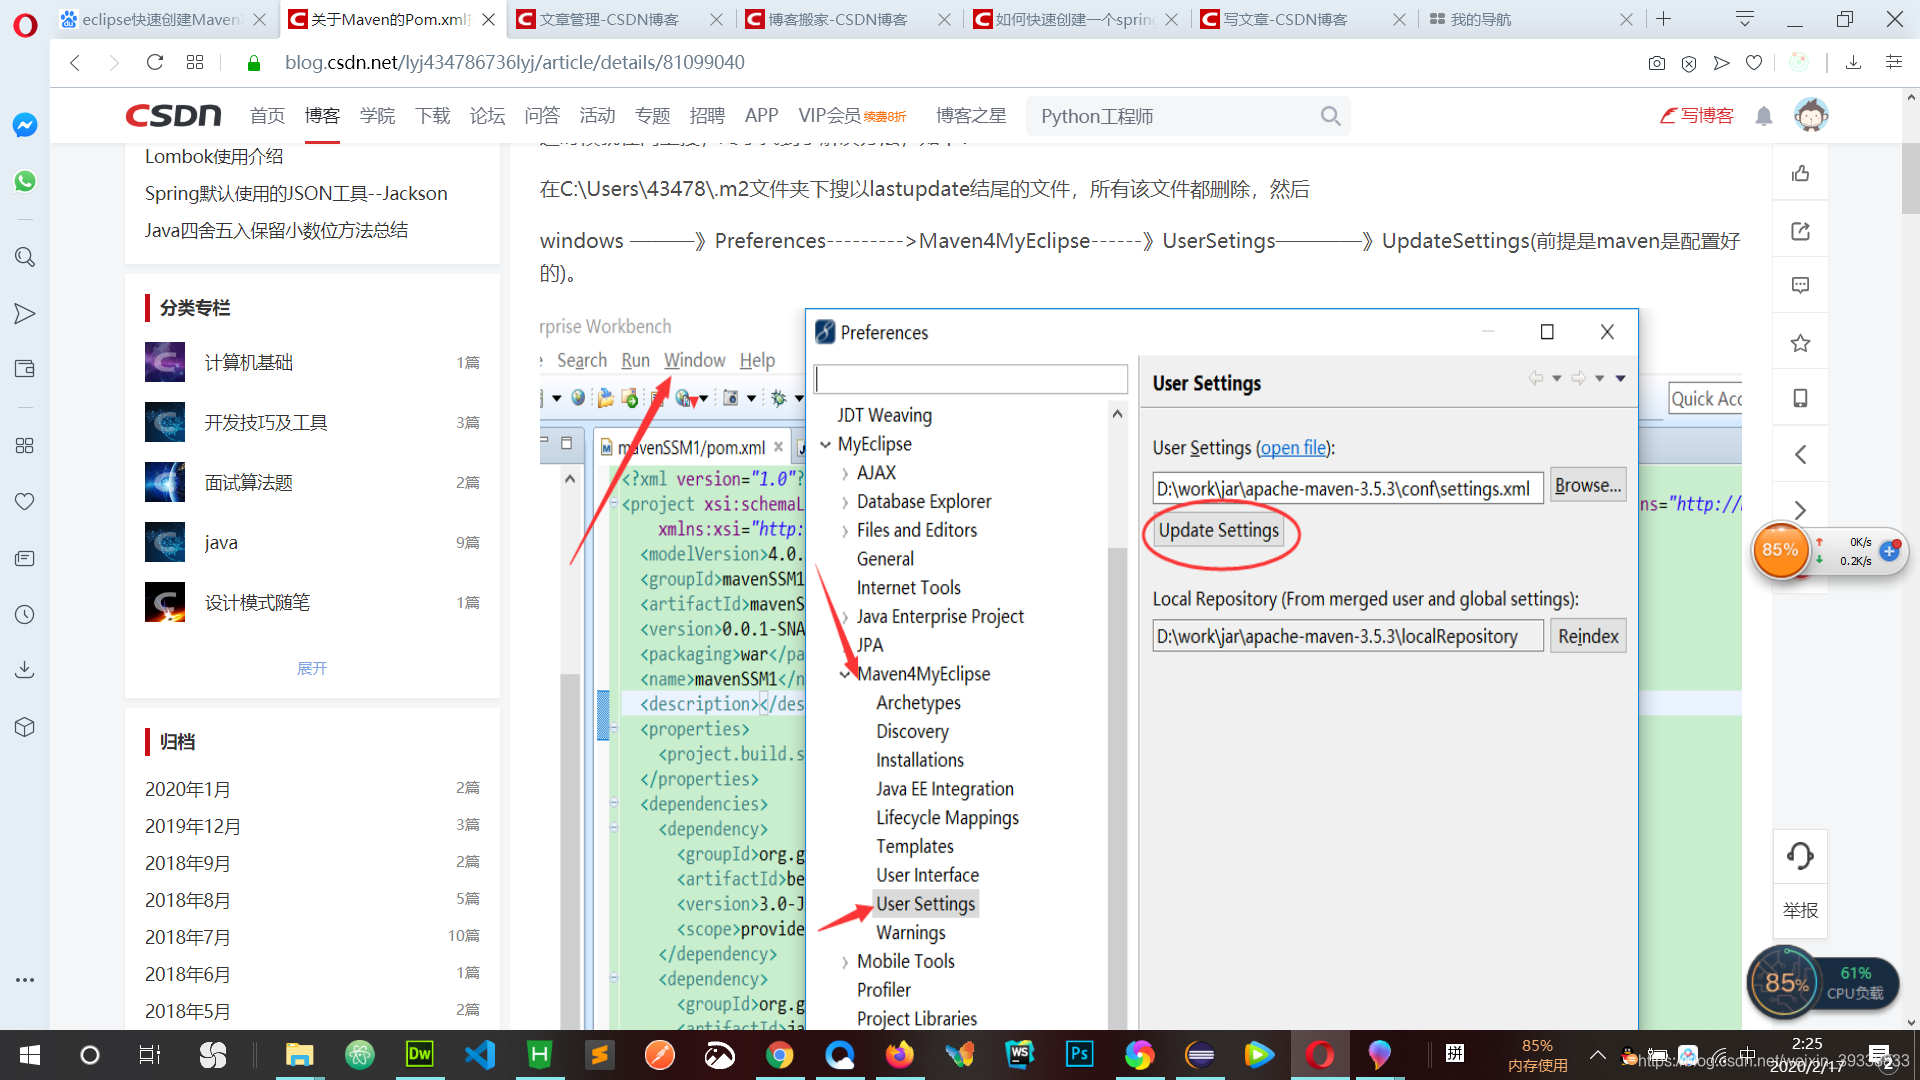Image resolution: width=1920 pixels, height=1080 pixels.
Task: Favorite the article with star icon
Action: [1800, 343]
